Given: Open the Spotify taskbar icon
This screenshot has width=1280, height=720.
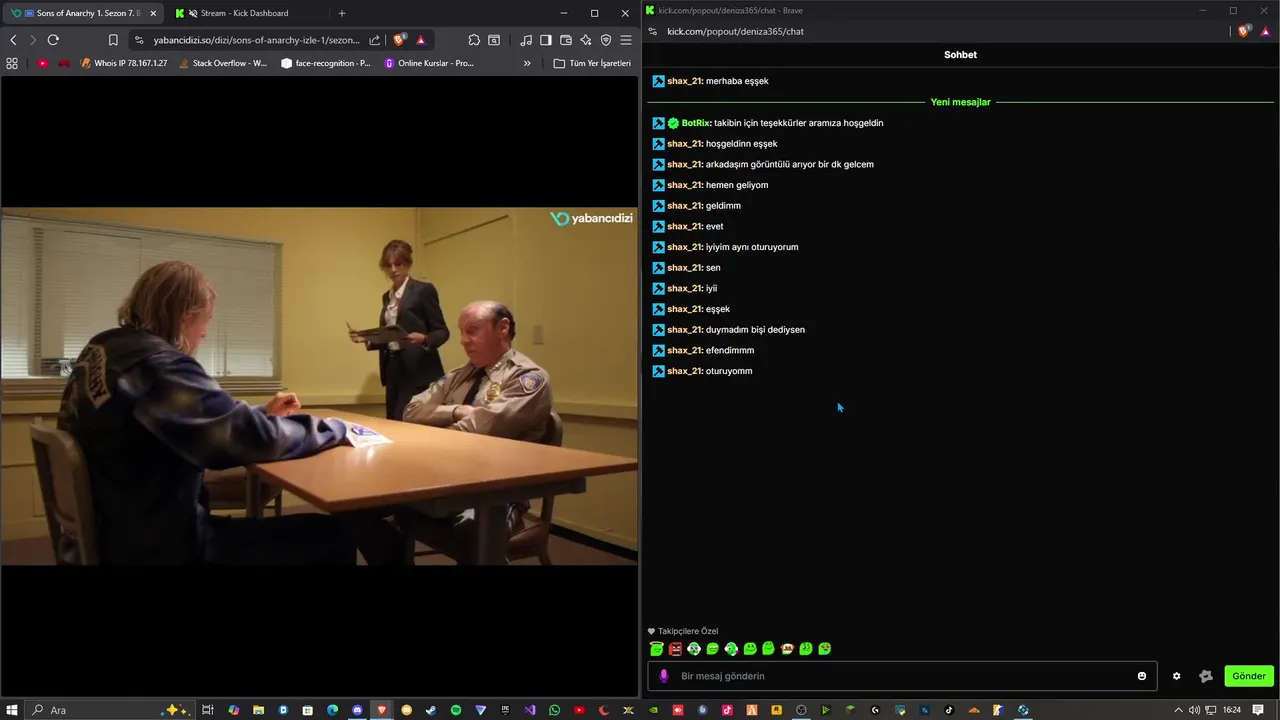Looking at the screenshot, I should [x=456, y=710].
